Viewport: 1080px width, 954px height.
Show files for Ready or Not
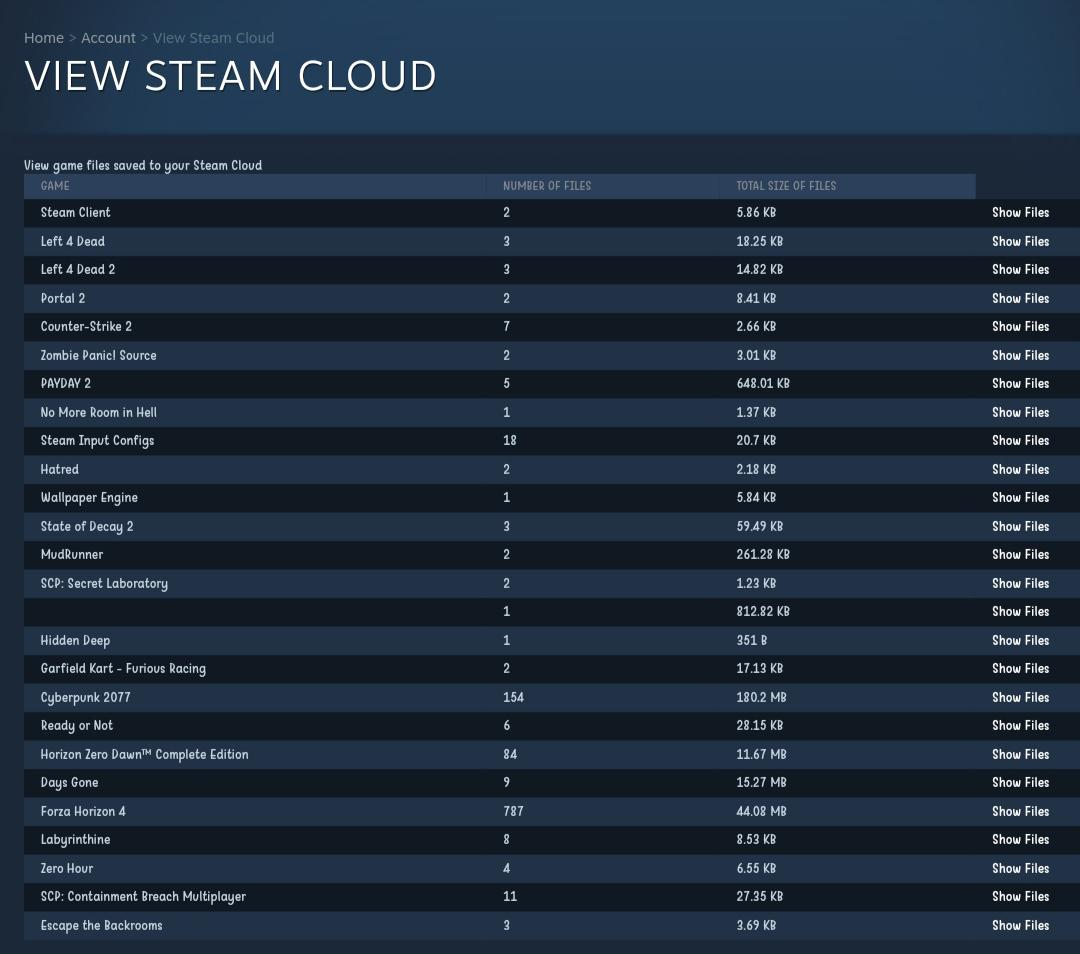pyautogui.click(x=1020, y=726)
